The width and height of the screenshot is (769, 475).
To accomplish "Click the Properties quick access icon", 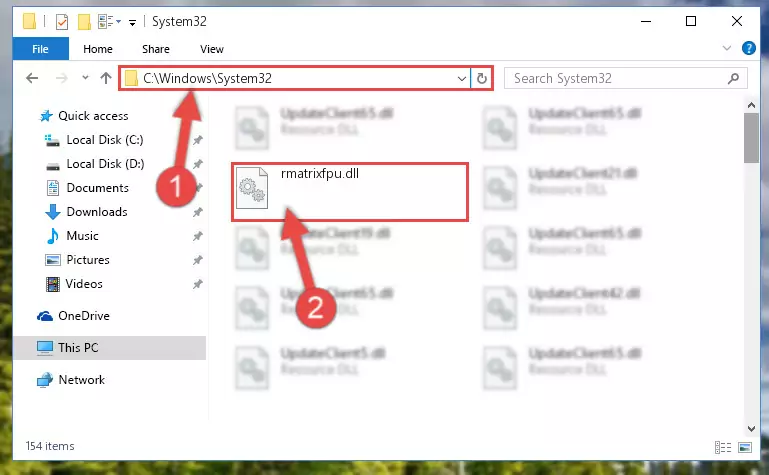I will click(x=62, y=22).
